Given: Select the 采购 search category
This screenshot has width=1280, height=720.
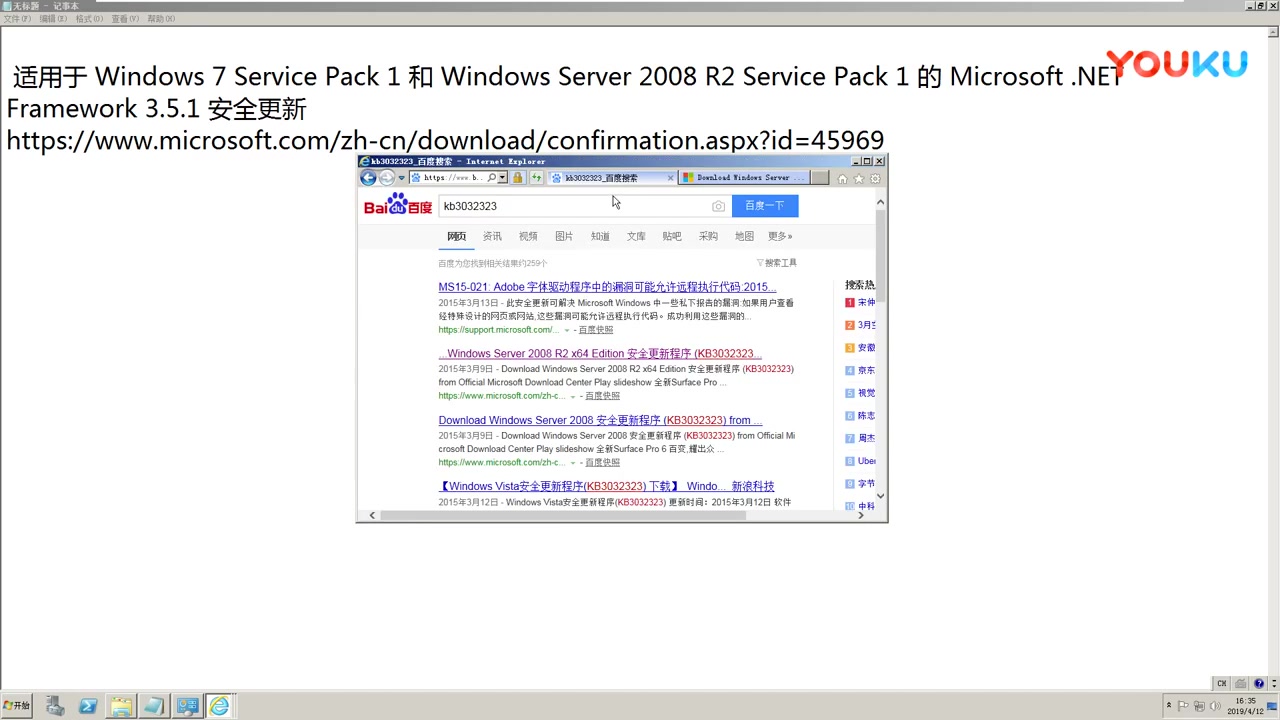Looking at the screenshot, I should [708, 236].
